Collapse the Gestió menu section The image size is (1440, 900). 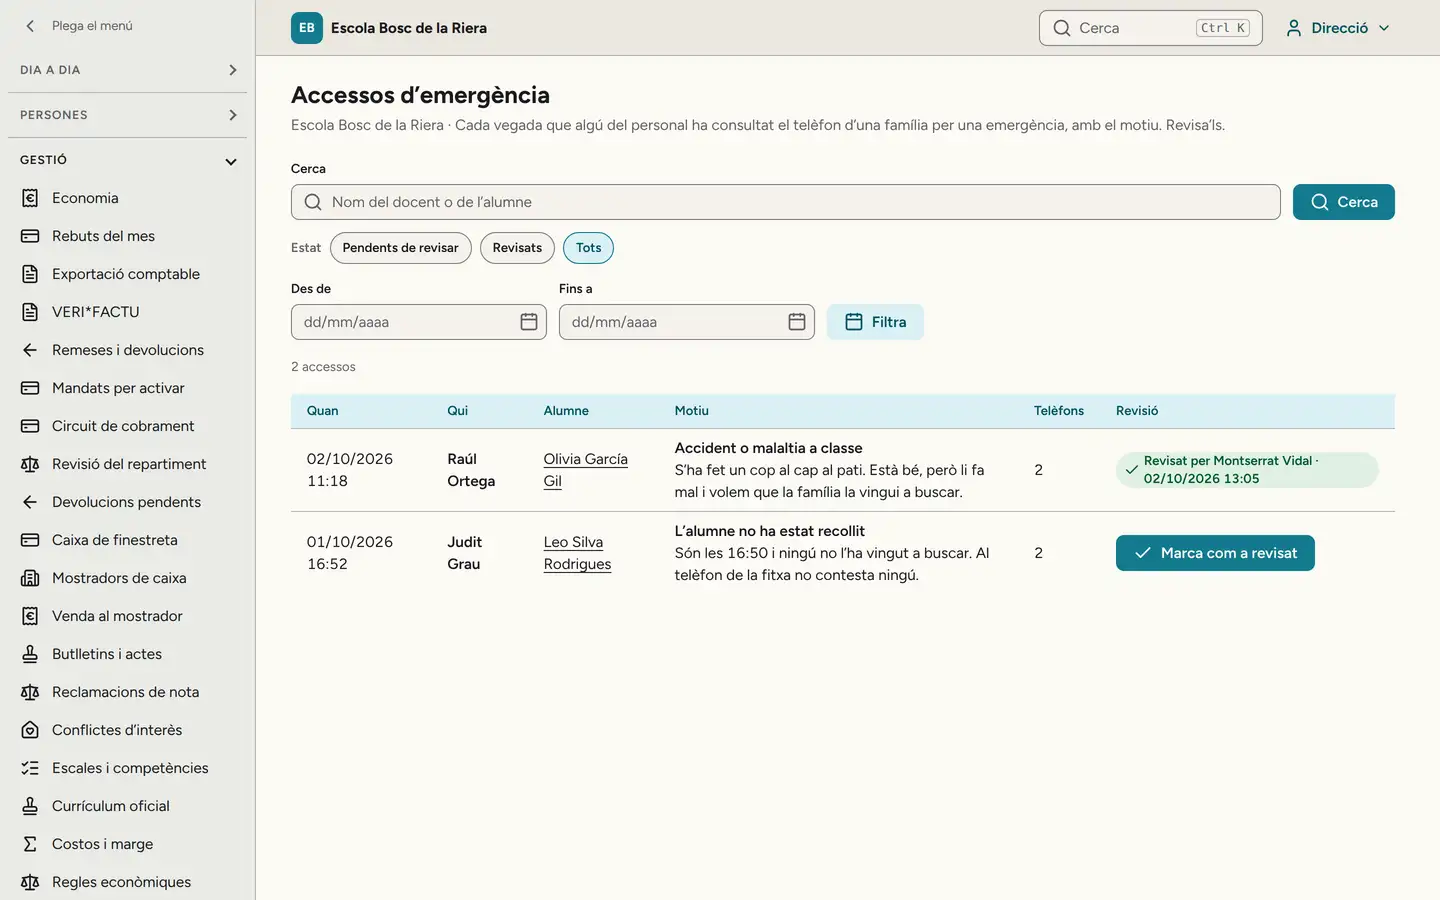coord(128,160)
